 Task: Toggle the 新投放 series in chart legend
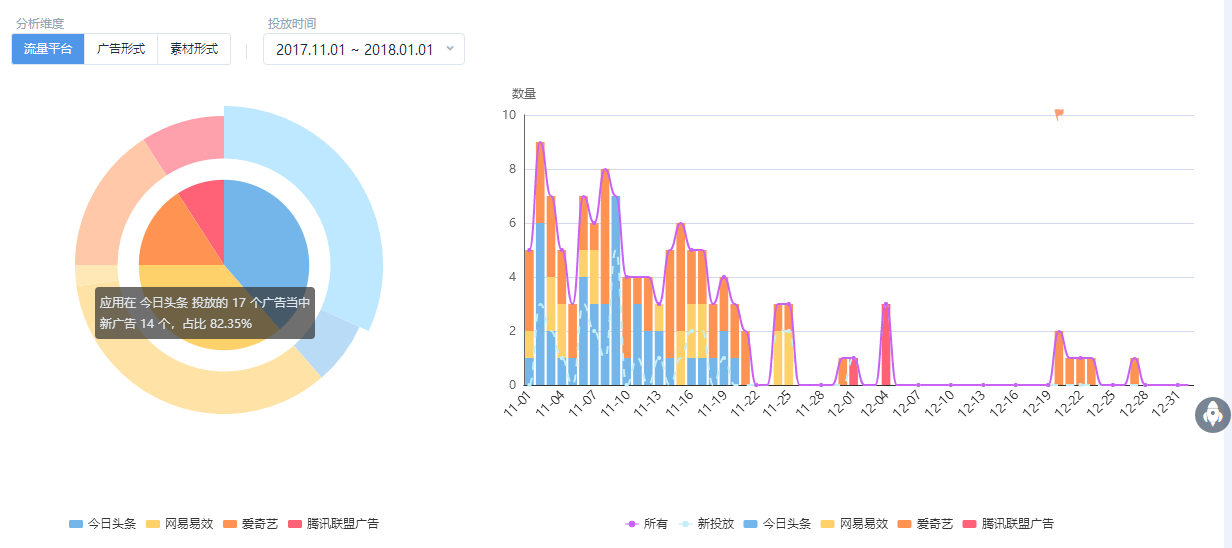tap(705, 524)
